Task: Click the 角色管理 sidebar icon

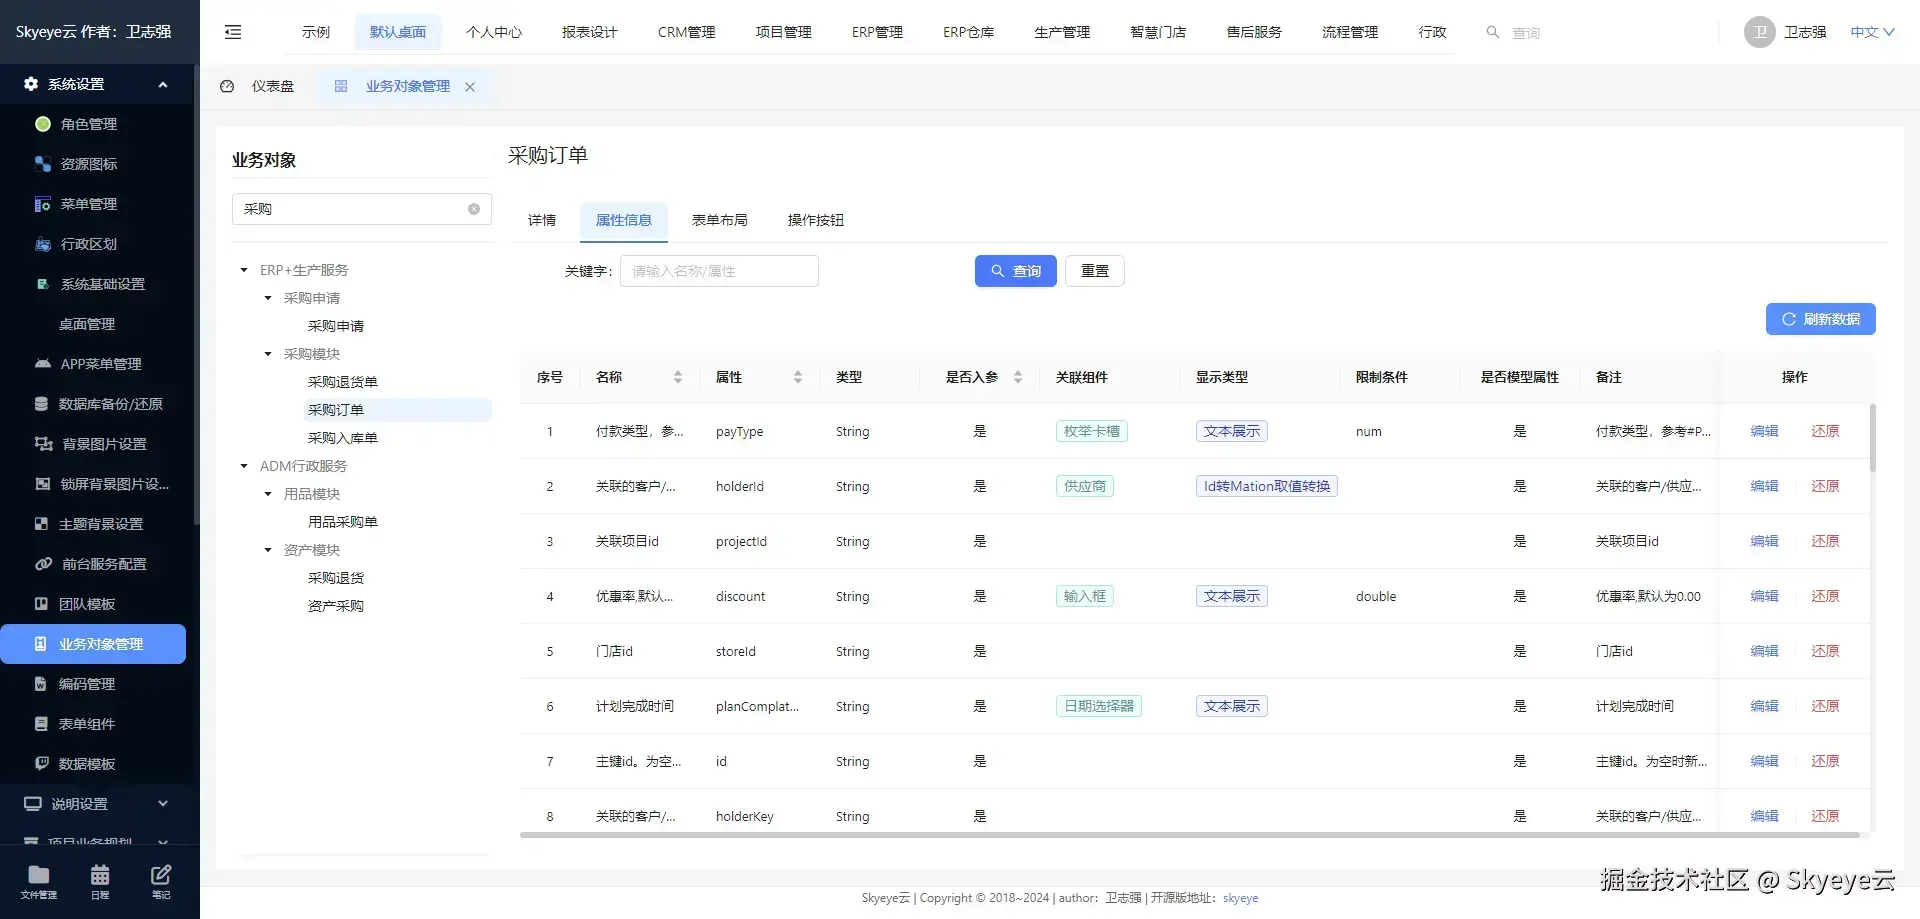Action: 43,124
